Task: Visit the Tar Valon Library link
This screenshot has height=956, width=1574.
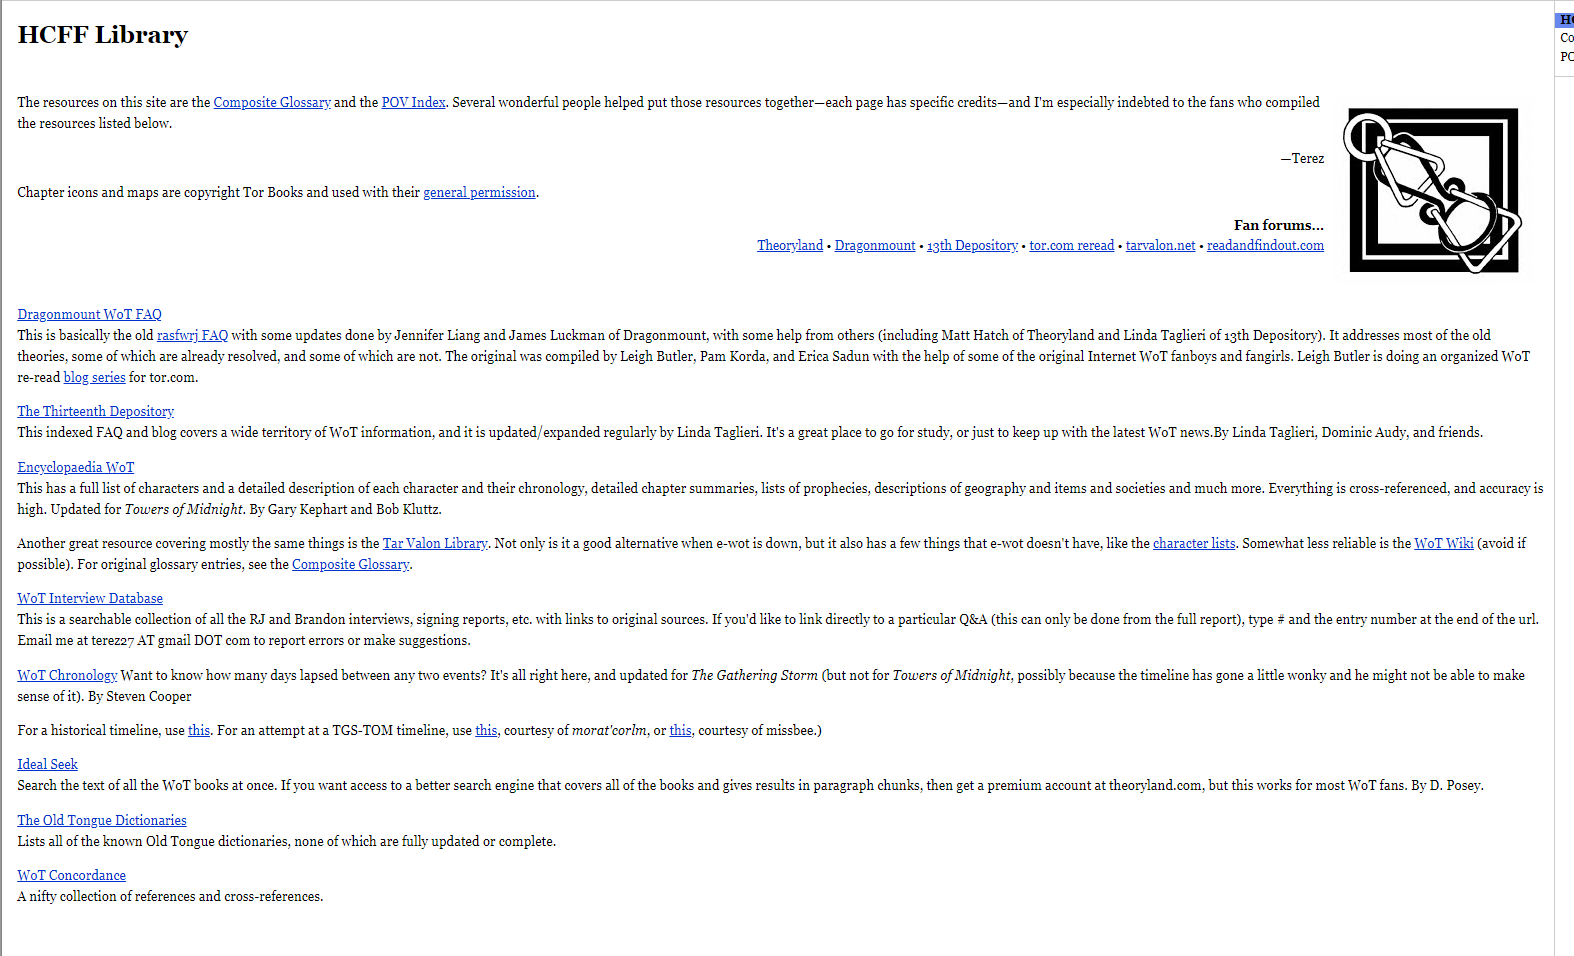Action: pos(435,543)
